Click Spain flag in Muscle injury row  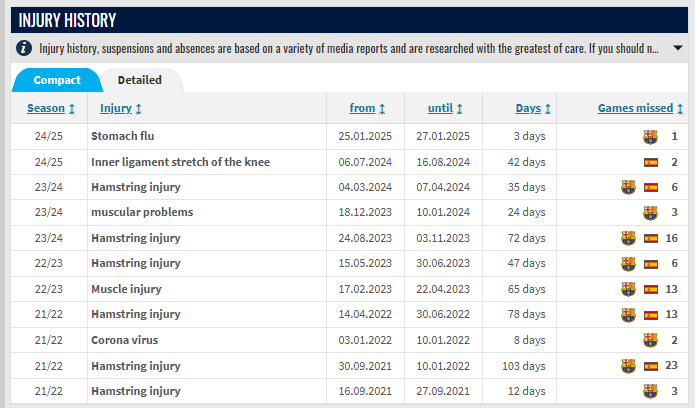tap(651, 290)
